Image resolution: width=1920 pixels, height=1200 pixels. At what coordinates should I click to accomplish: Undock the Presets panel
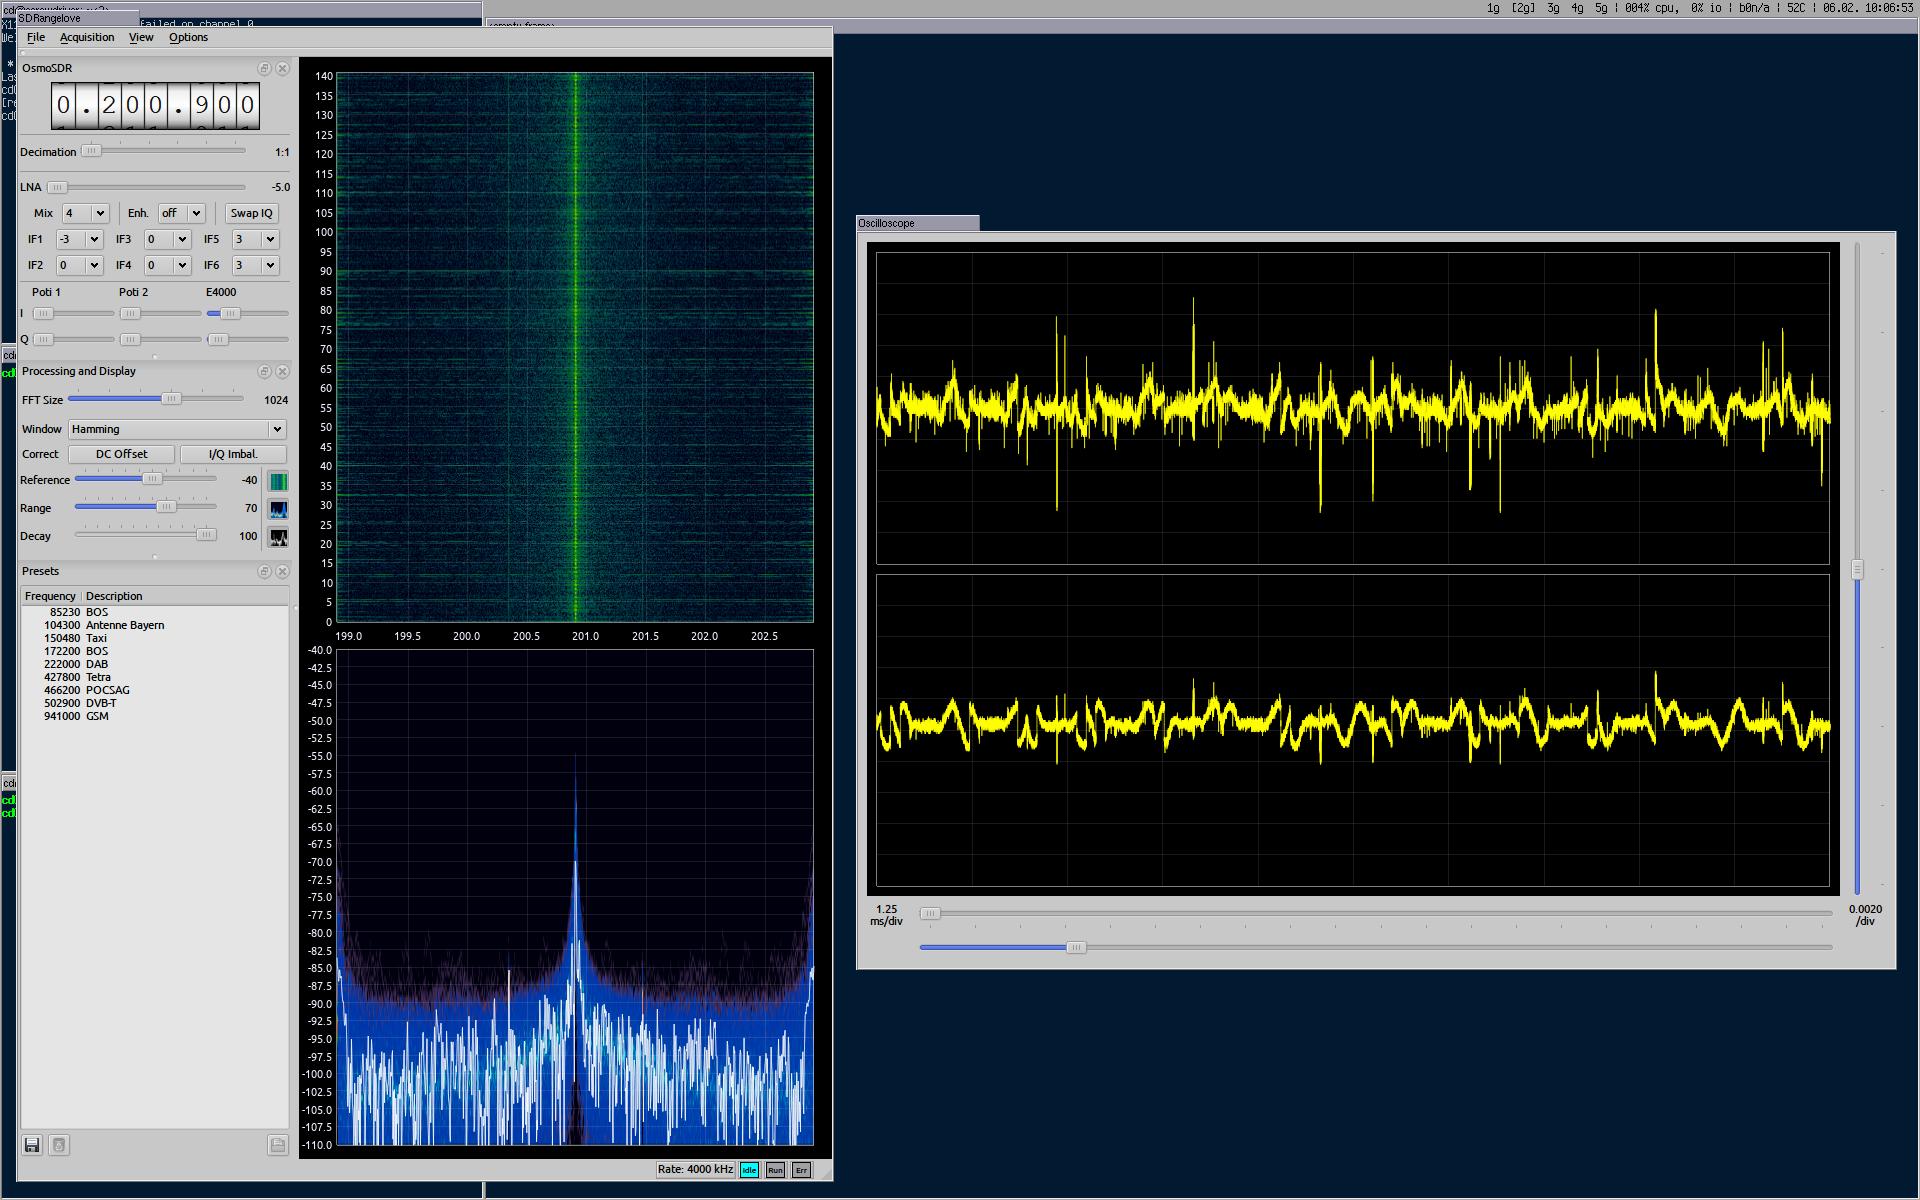264,571
